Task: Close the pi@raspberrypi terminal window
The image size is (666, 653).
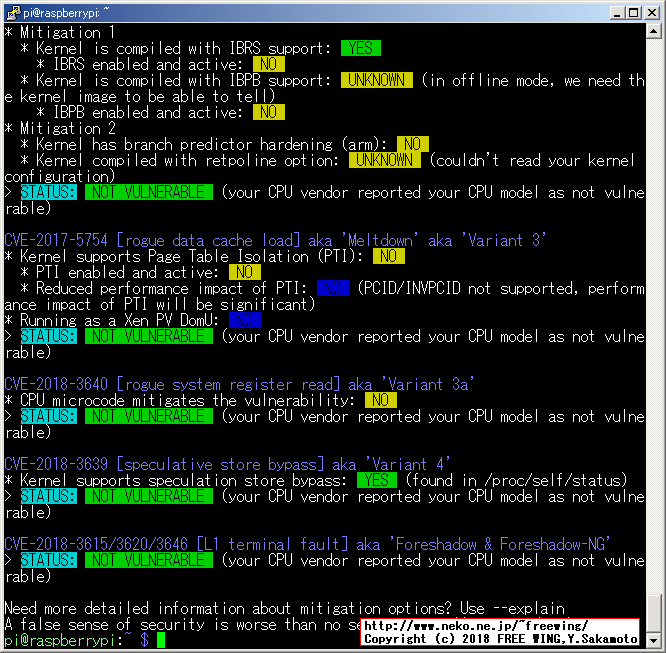Action: click(x=651, y=13)
